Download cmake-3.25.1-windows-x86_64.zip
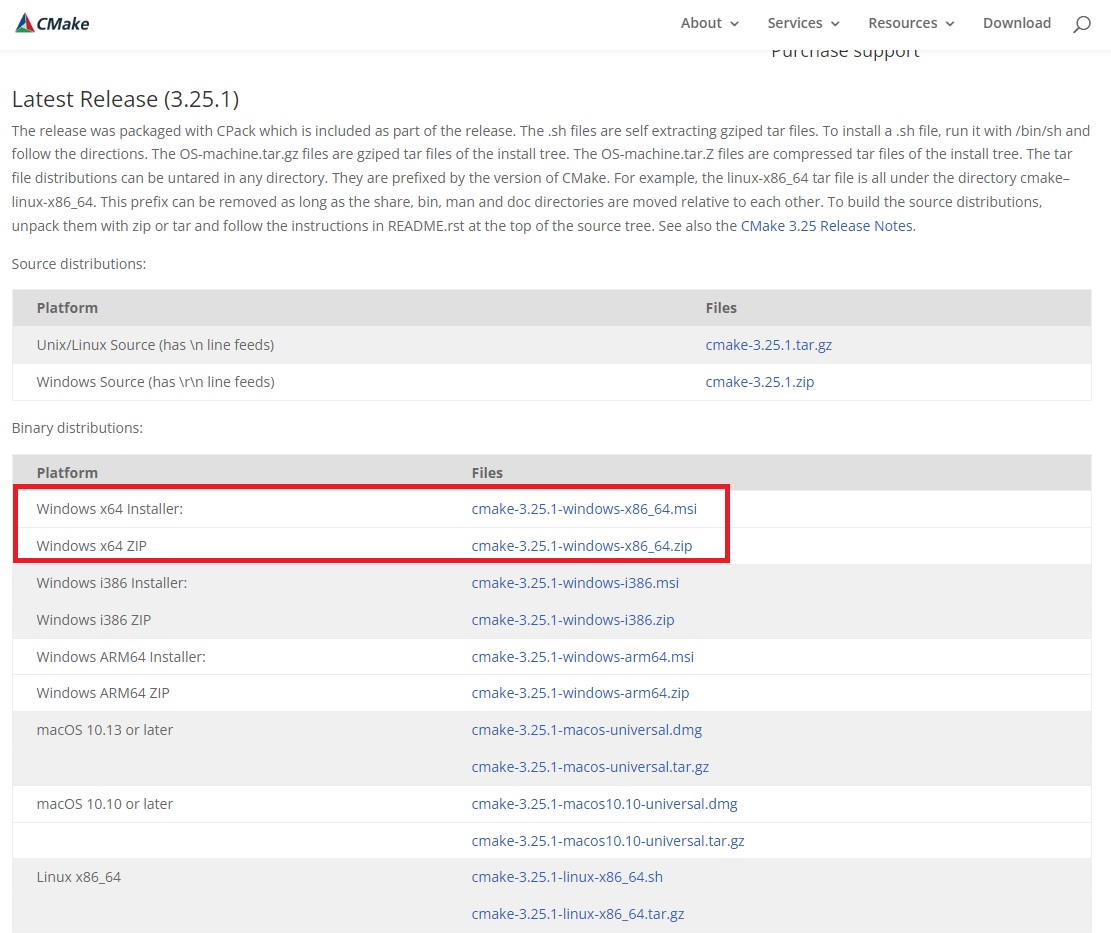1111x933 pixels. point(582,545)
